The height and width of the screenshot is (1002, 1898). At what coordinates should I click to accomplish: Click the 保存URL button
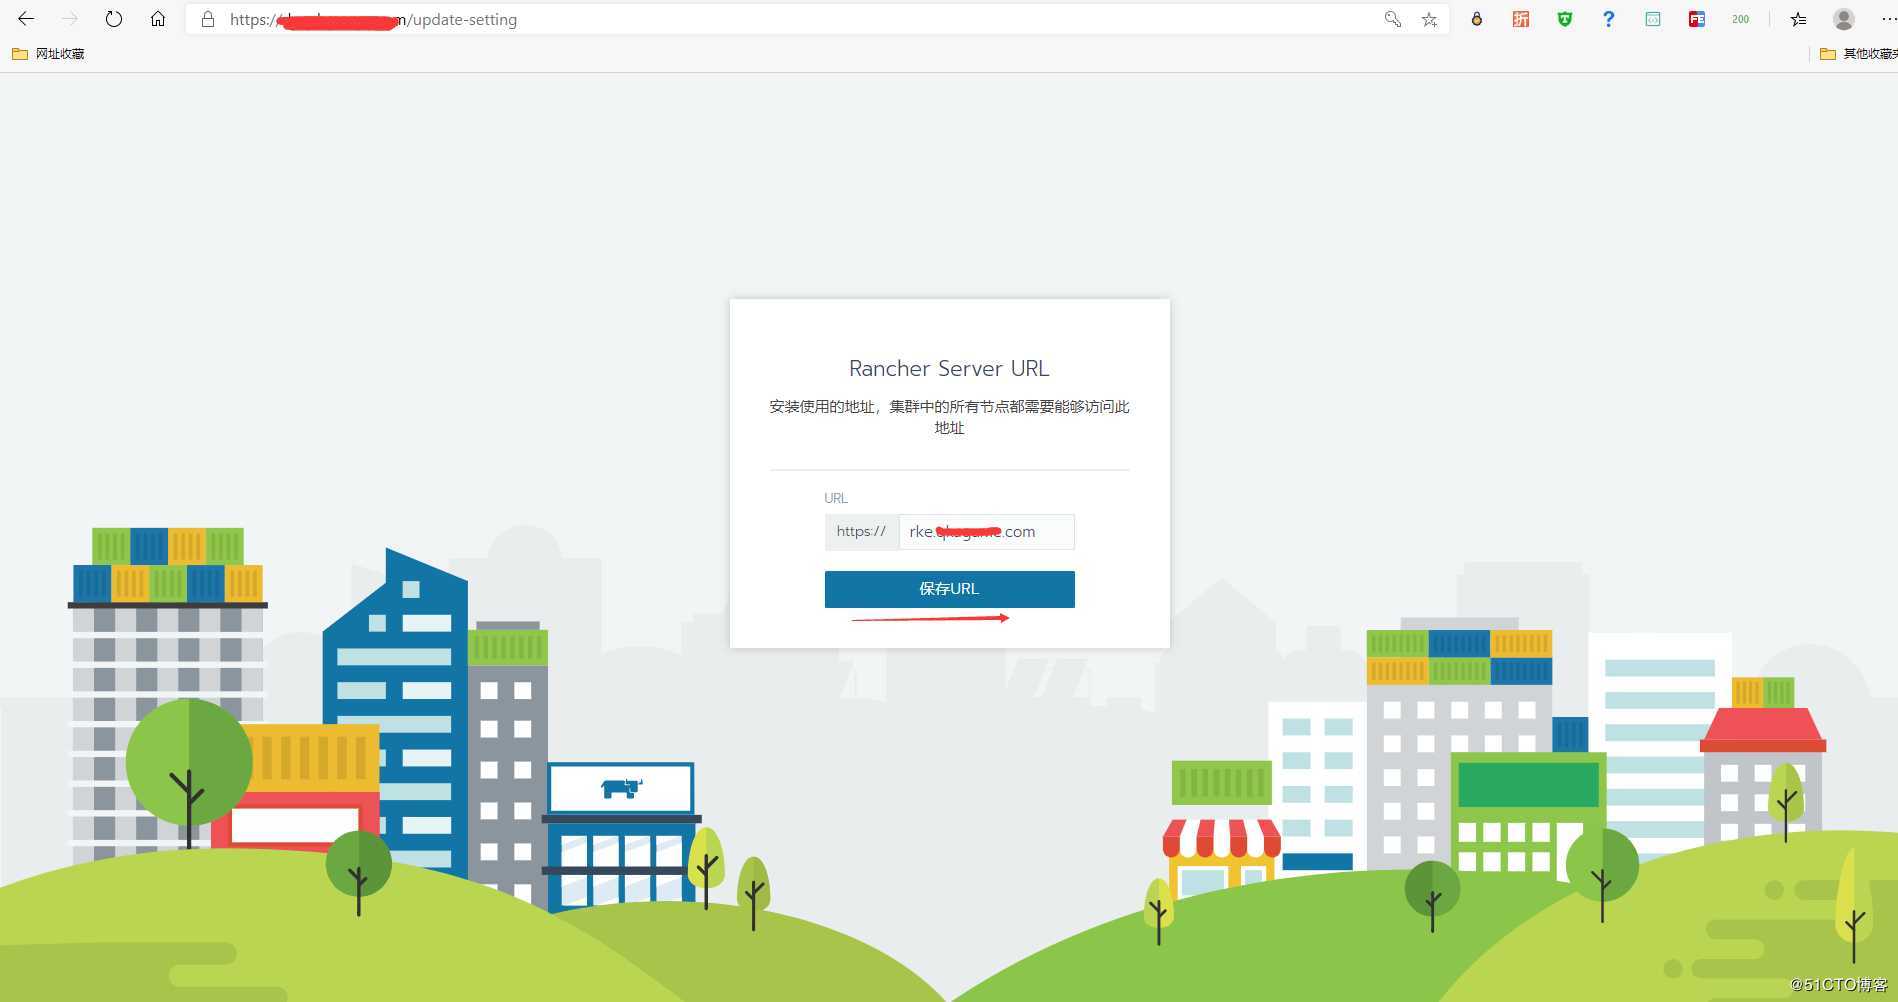(x=949, y=589)
